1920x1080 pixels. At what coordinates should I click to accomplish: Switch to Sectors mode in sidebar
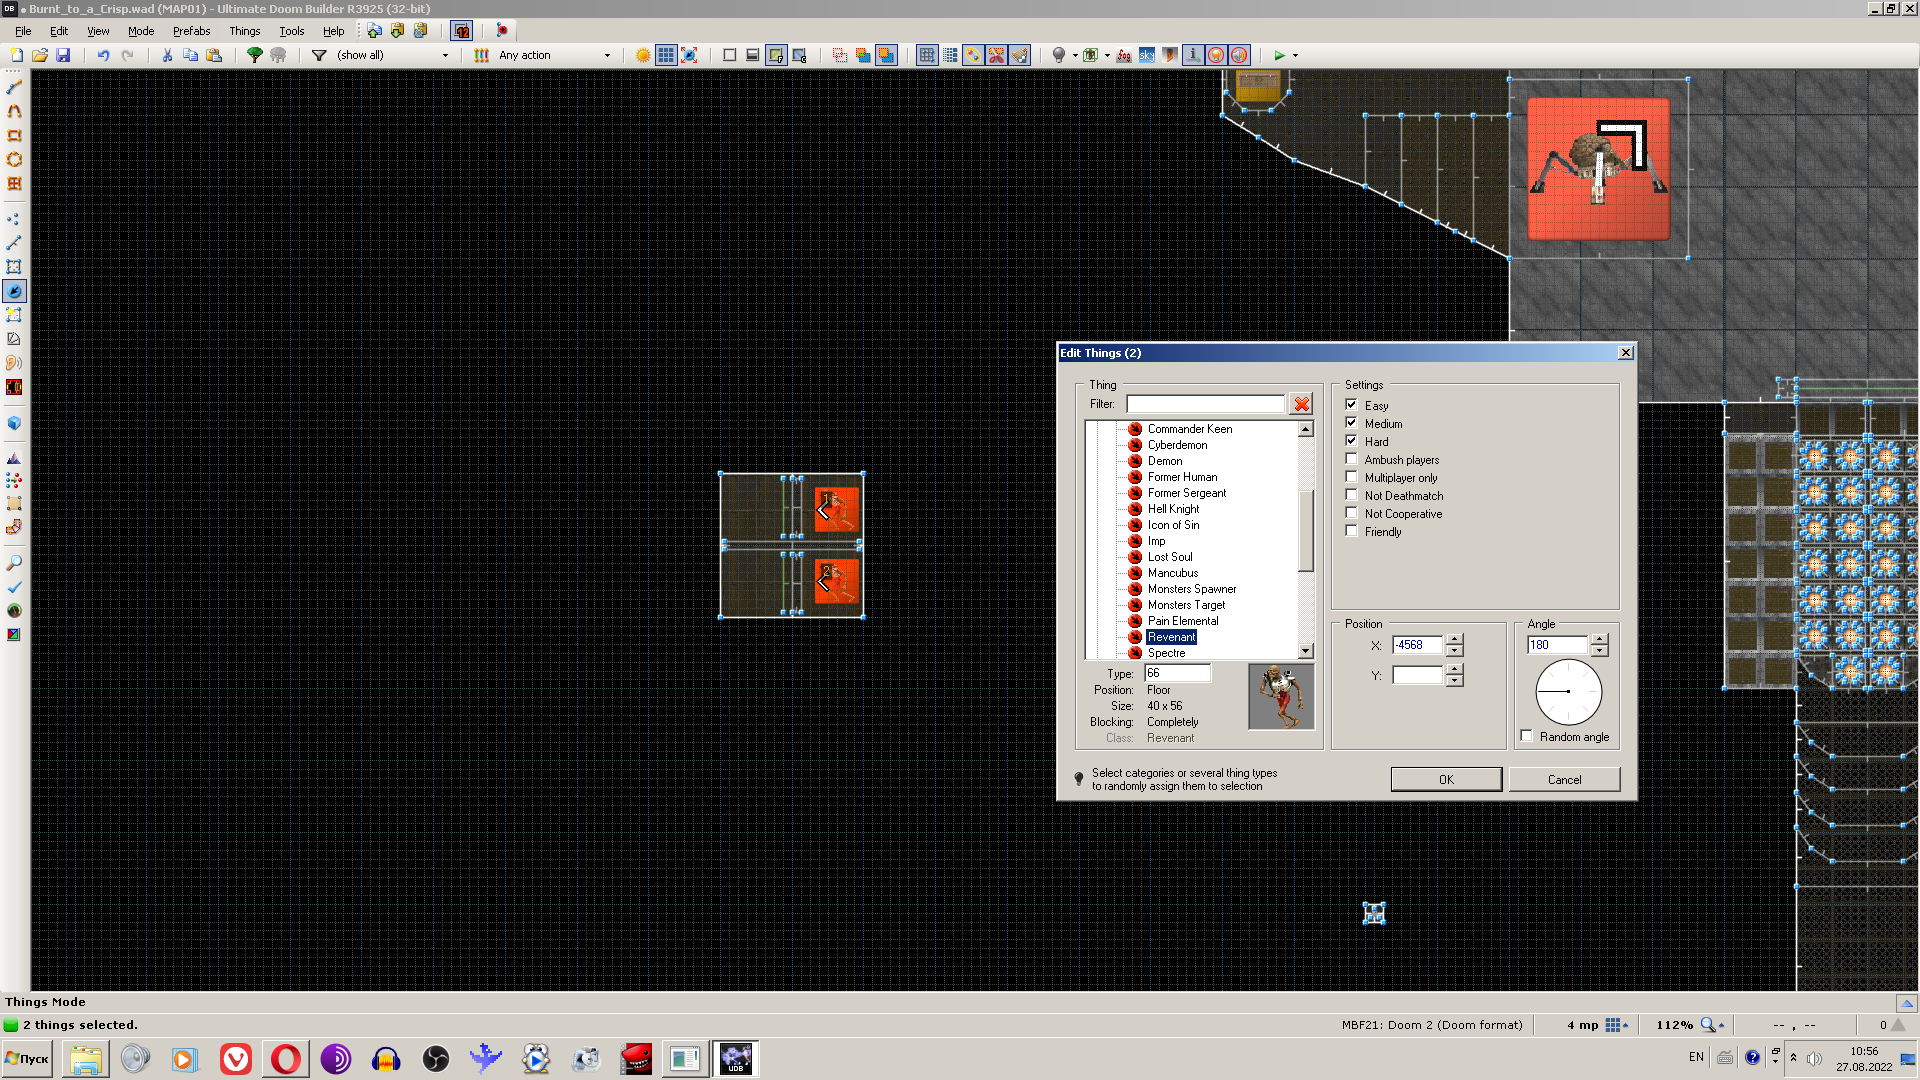14,267
